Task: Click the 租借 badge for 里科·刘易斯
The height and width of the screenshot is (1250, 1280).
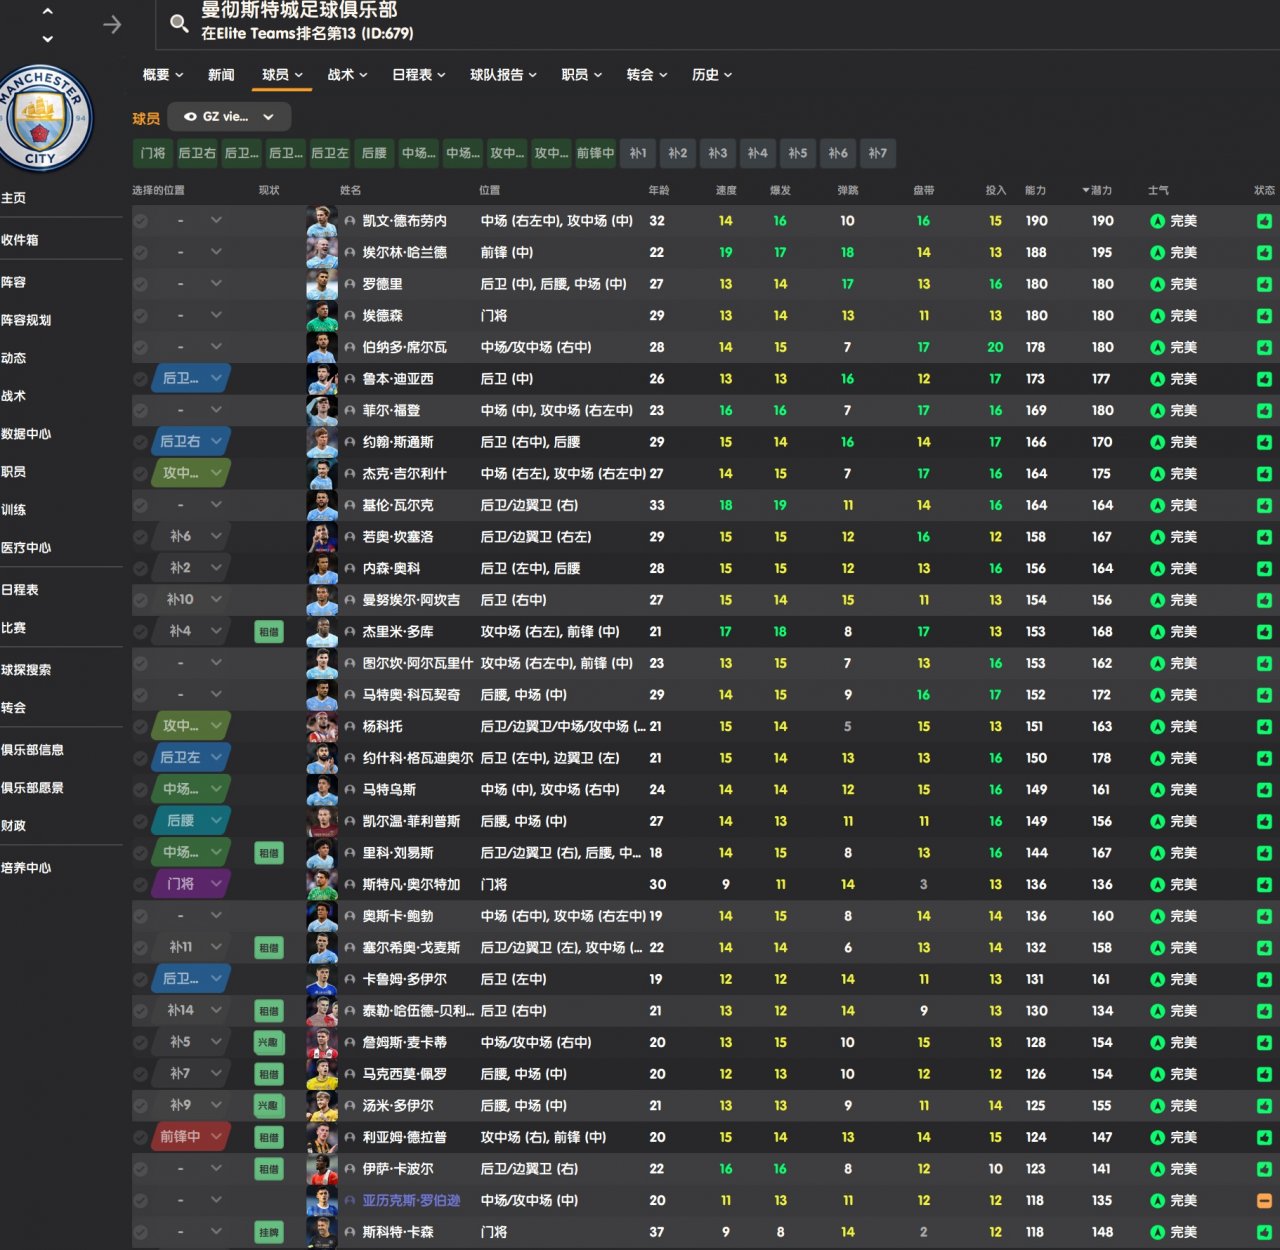Action: (x=269, y=853)
